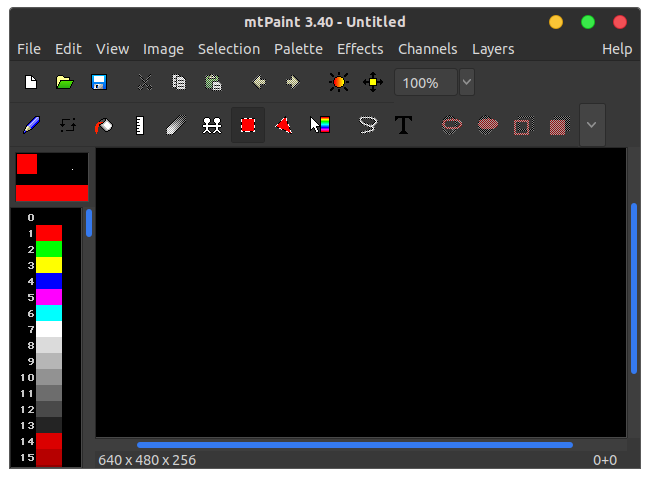Open the Help menu
This screenshot has height=478, width=650.
pos(617,49)
